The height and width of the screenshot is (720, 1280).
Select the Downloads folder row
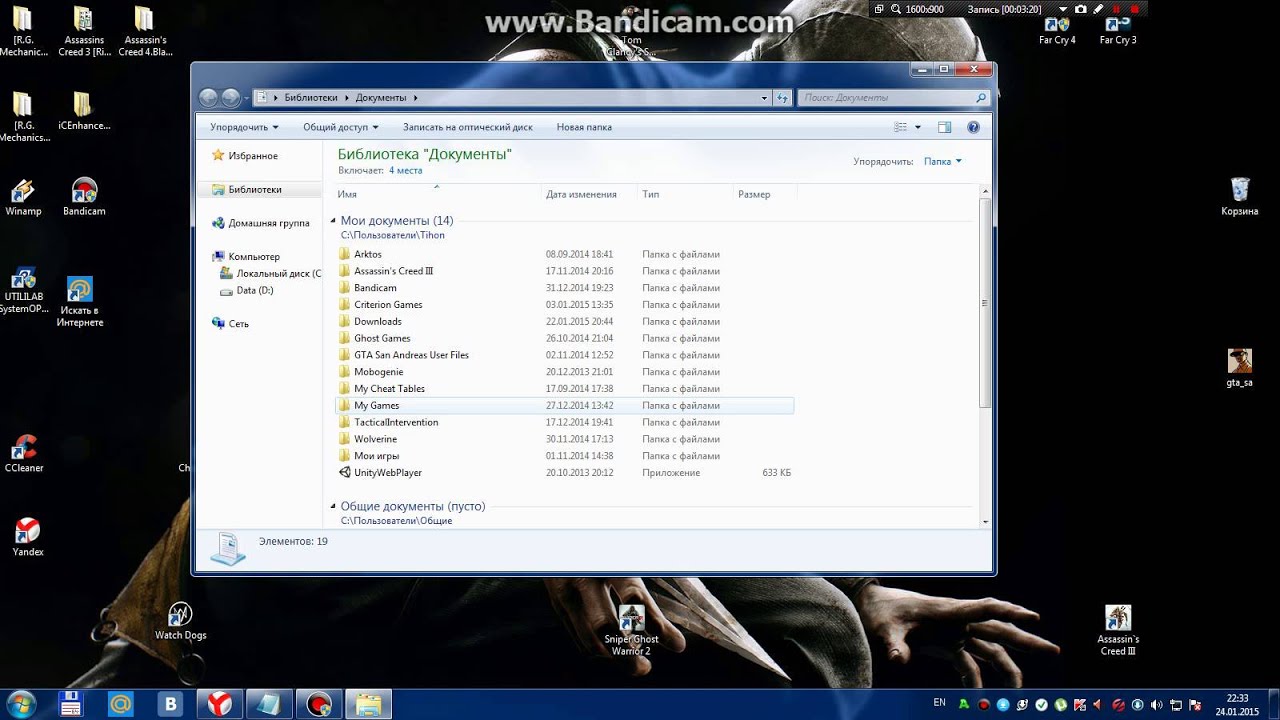[x=565, y=321]
